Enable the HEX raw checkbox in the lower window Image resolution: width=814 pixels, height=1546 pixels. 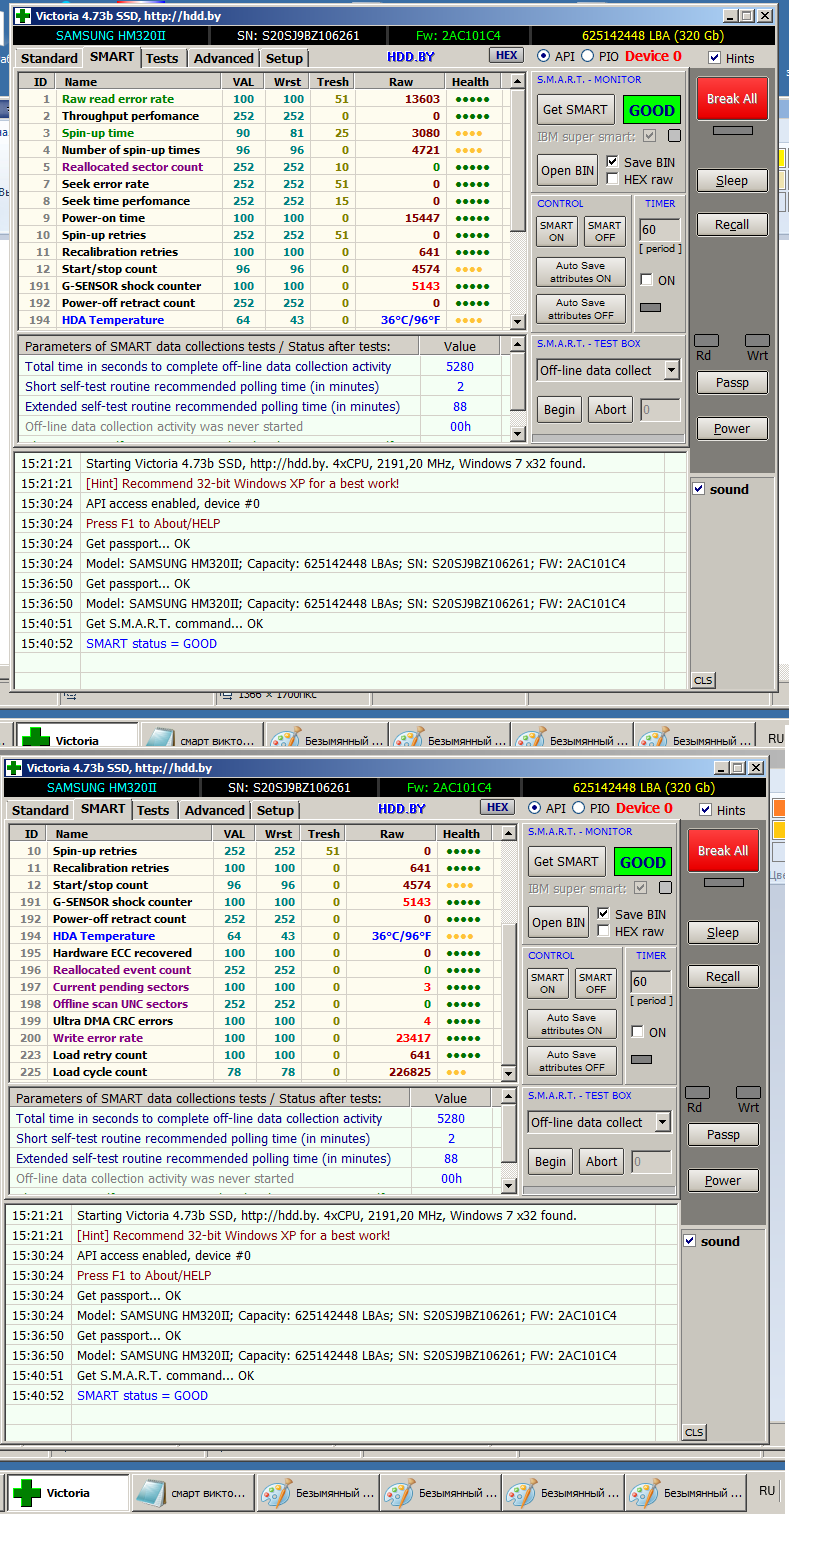point(603,931)
